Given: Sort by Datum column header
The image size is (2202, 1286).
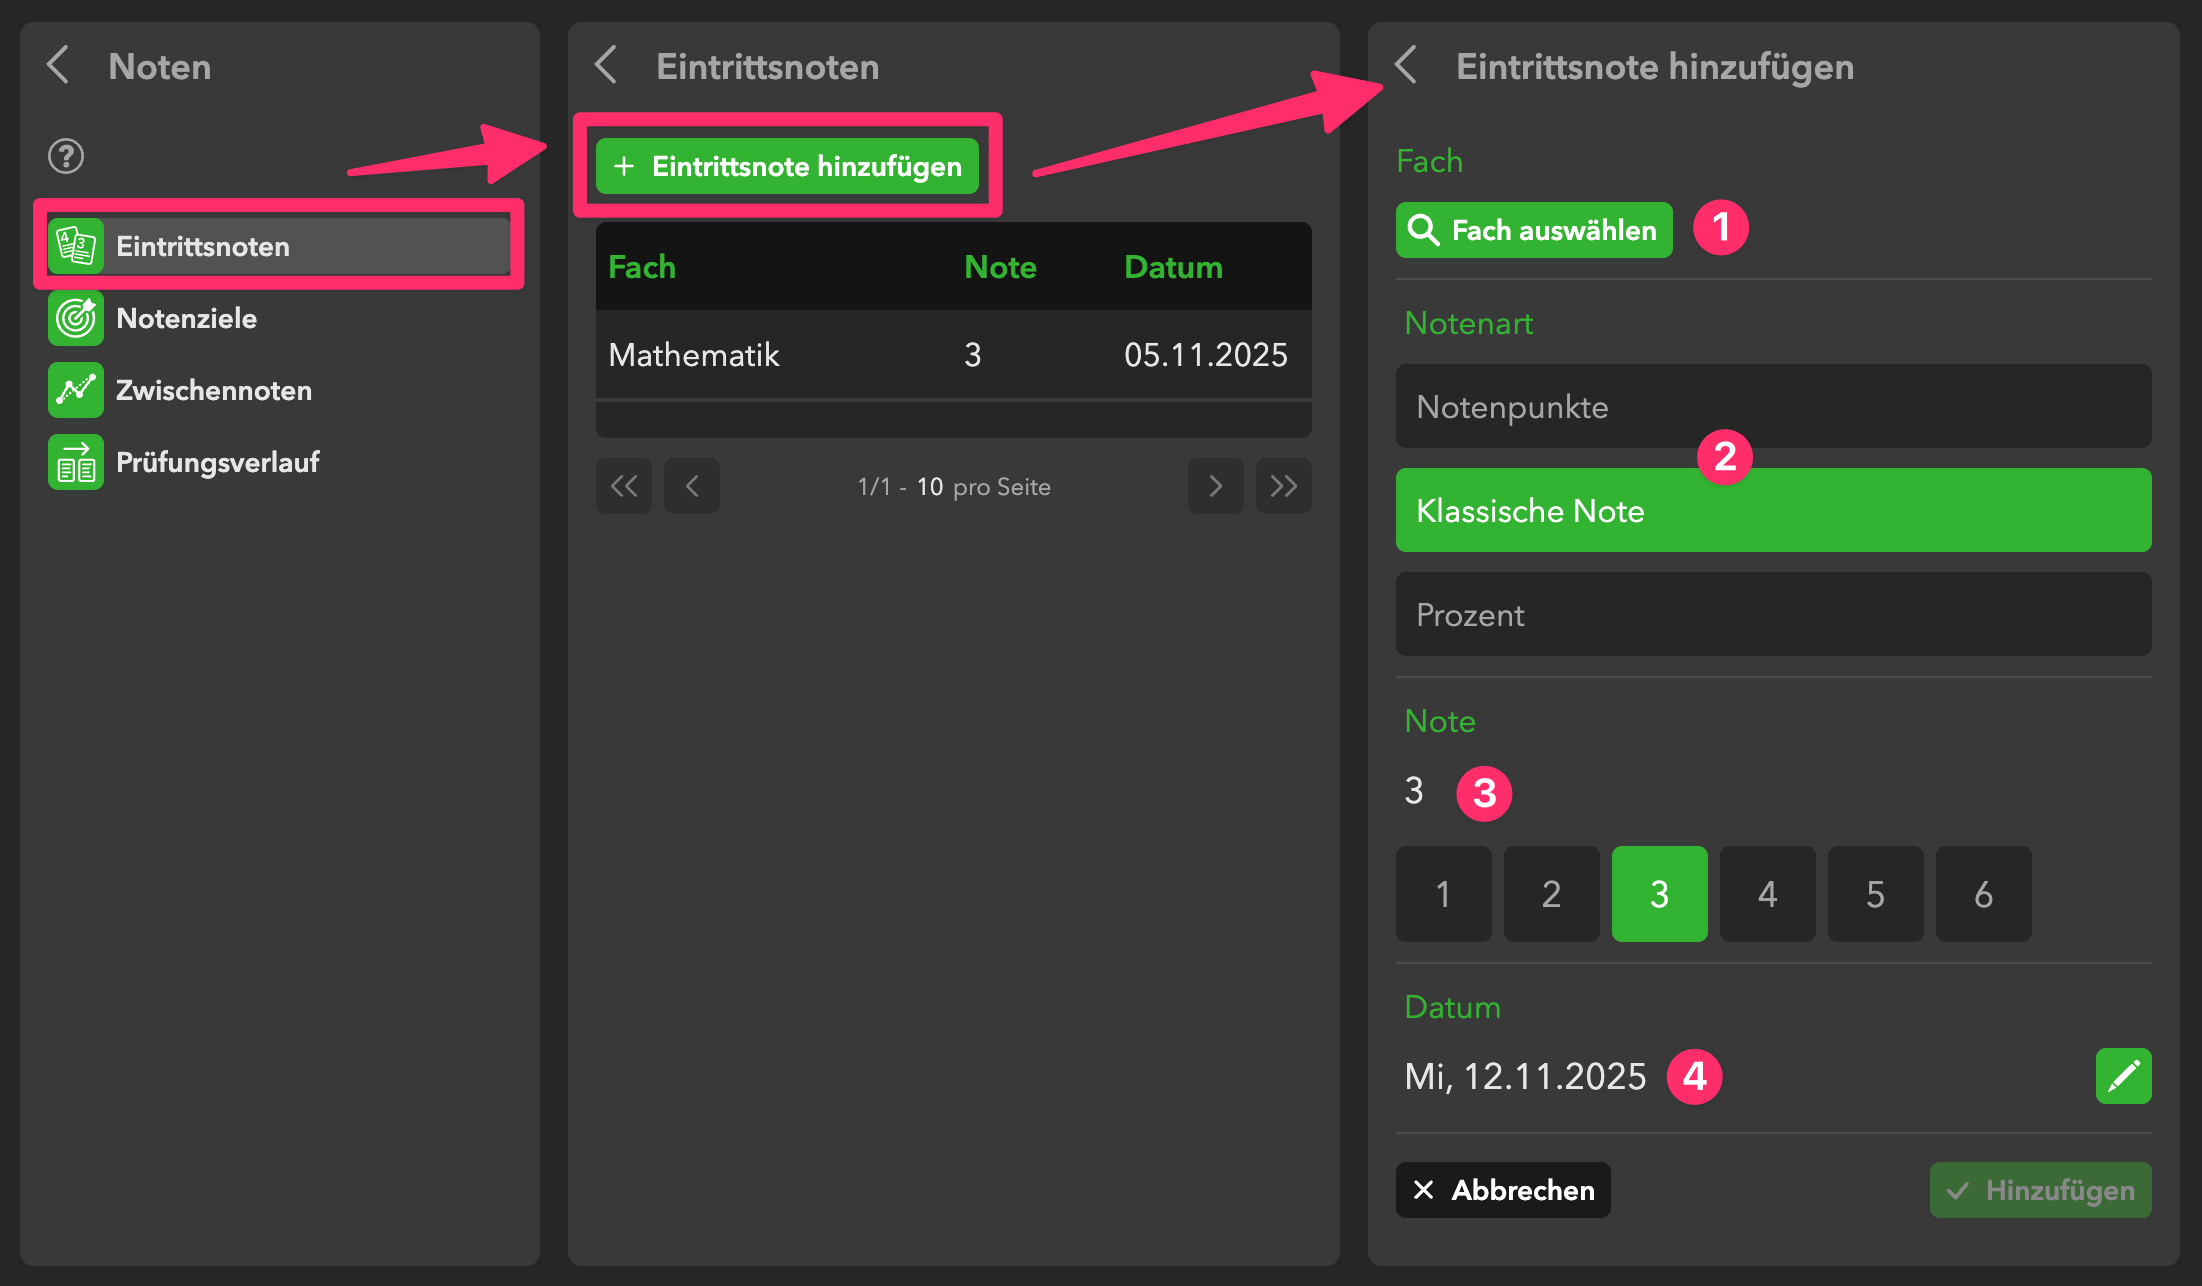Looking at the screenshot, I should (x=1173, y=267).
